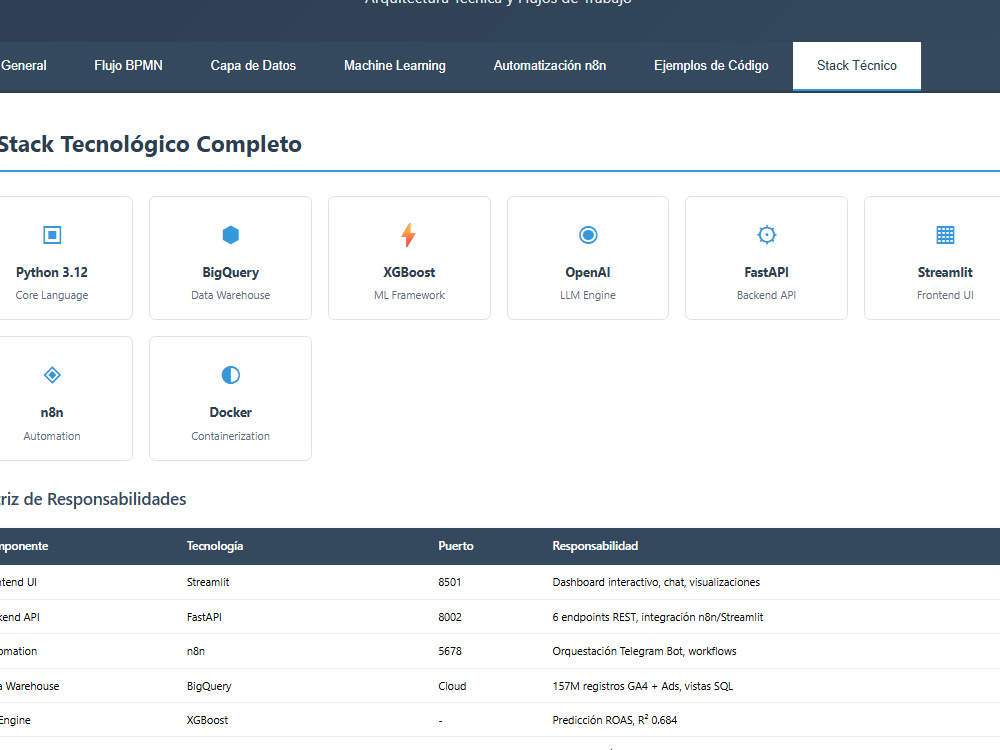Click the Python 3.12 square icon
The image size is (1000, 750).
click(52, 235)
